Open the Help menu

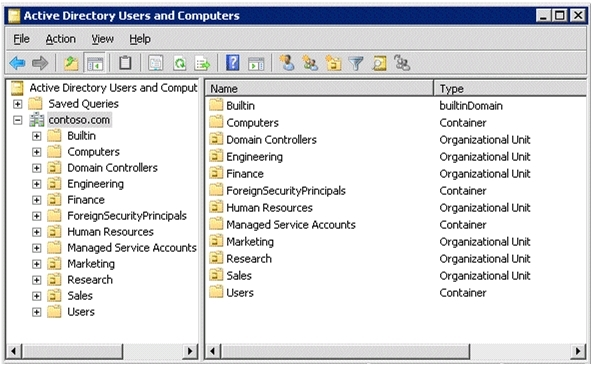[140, 39]
